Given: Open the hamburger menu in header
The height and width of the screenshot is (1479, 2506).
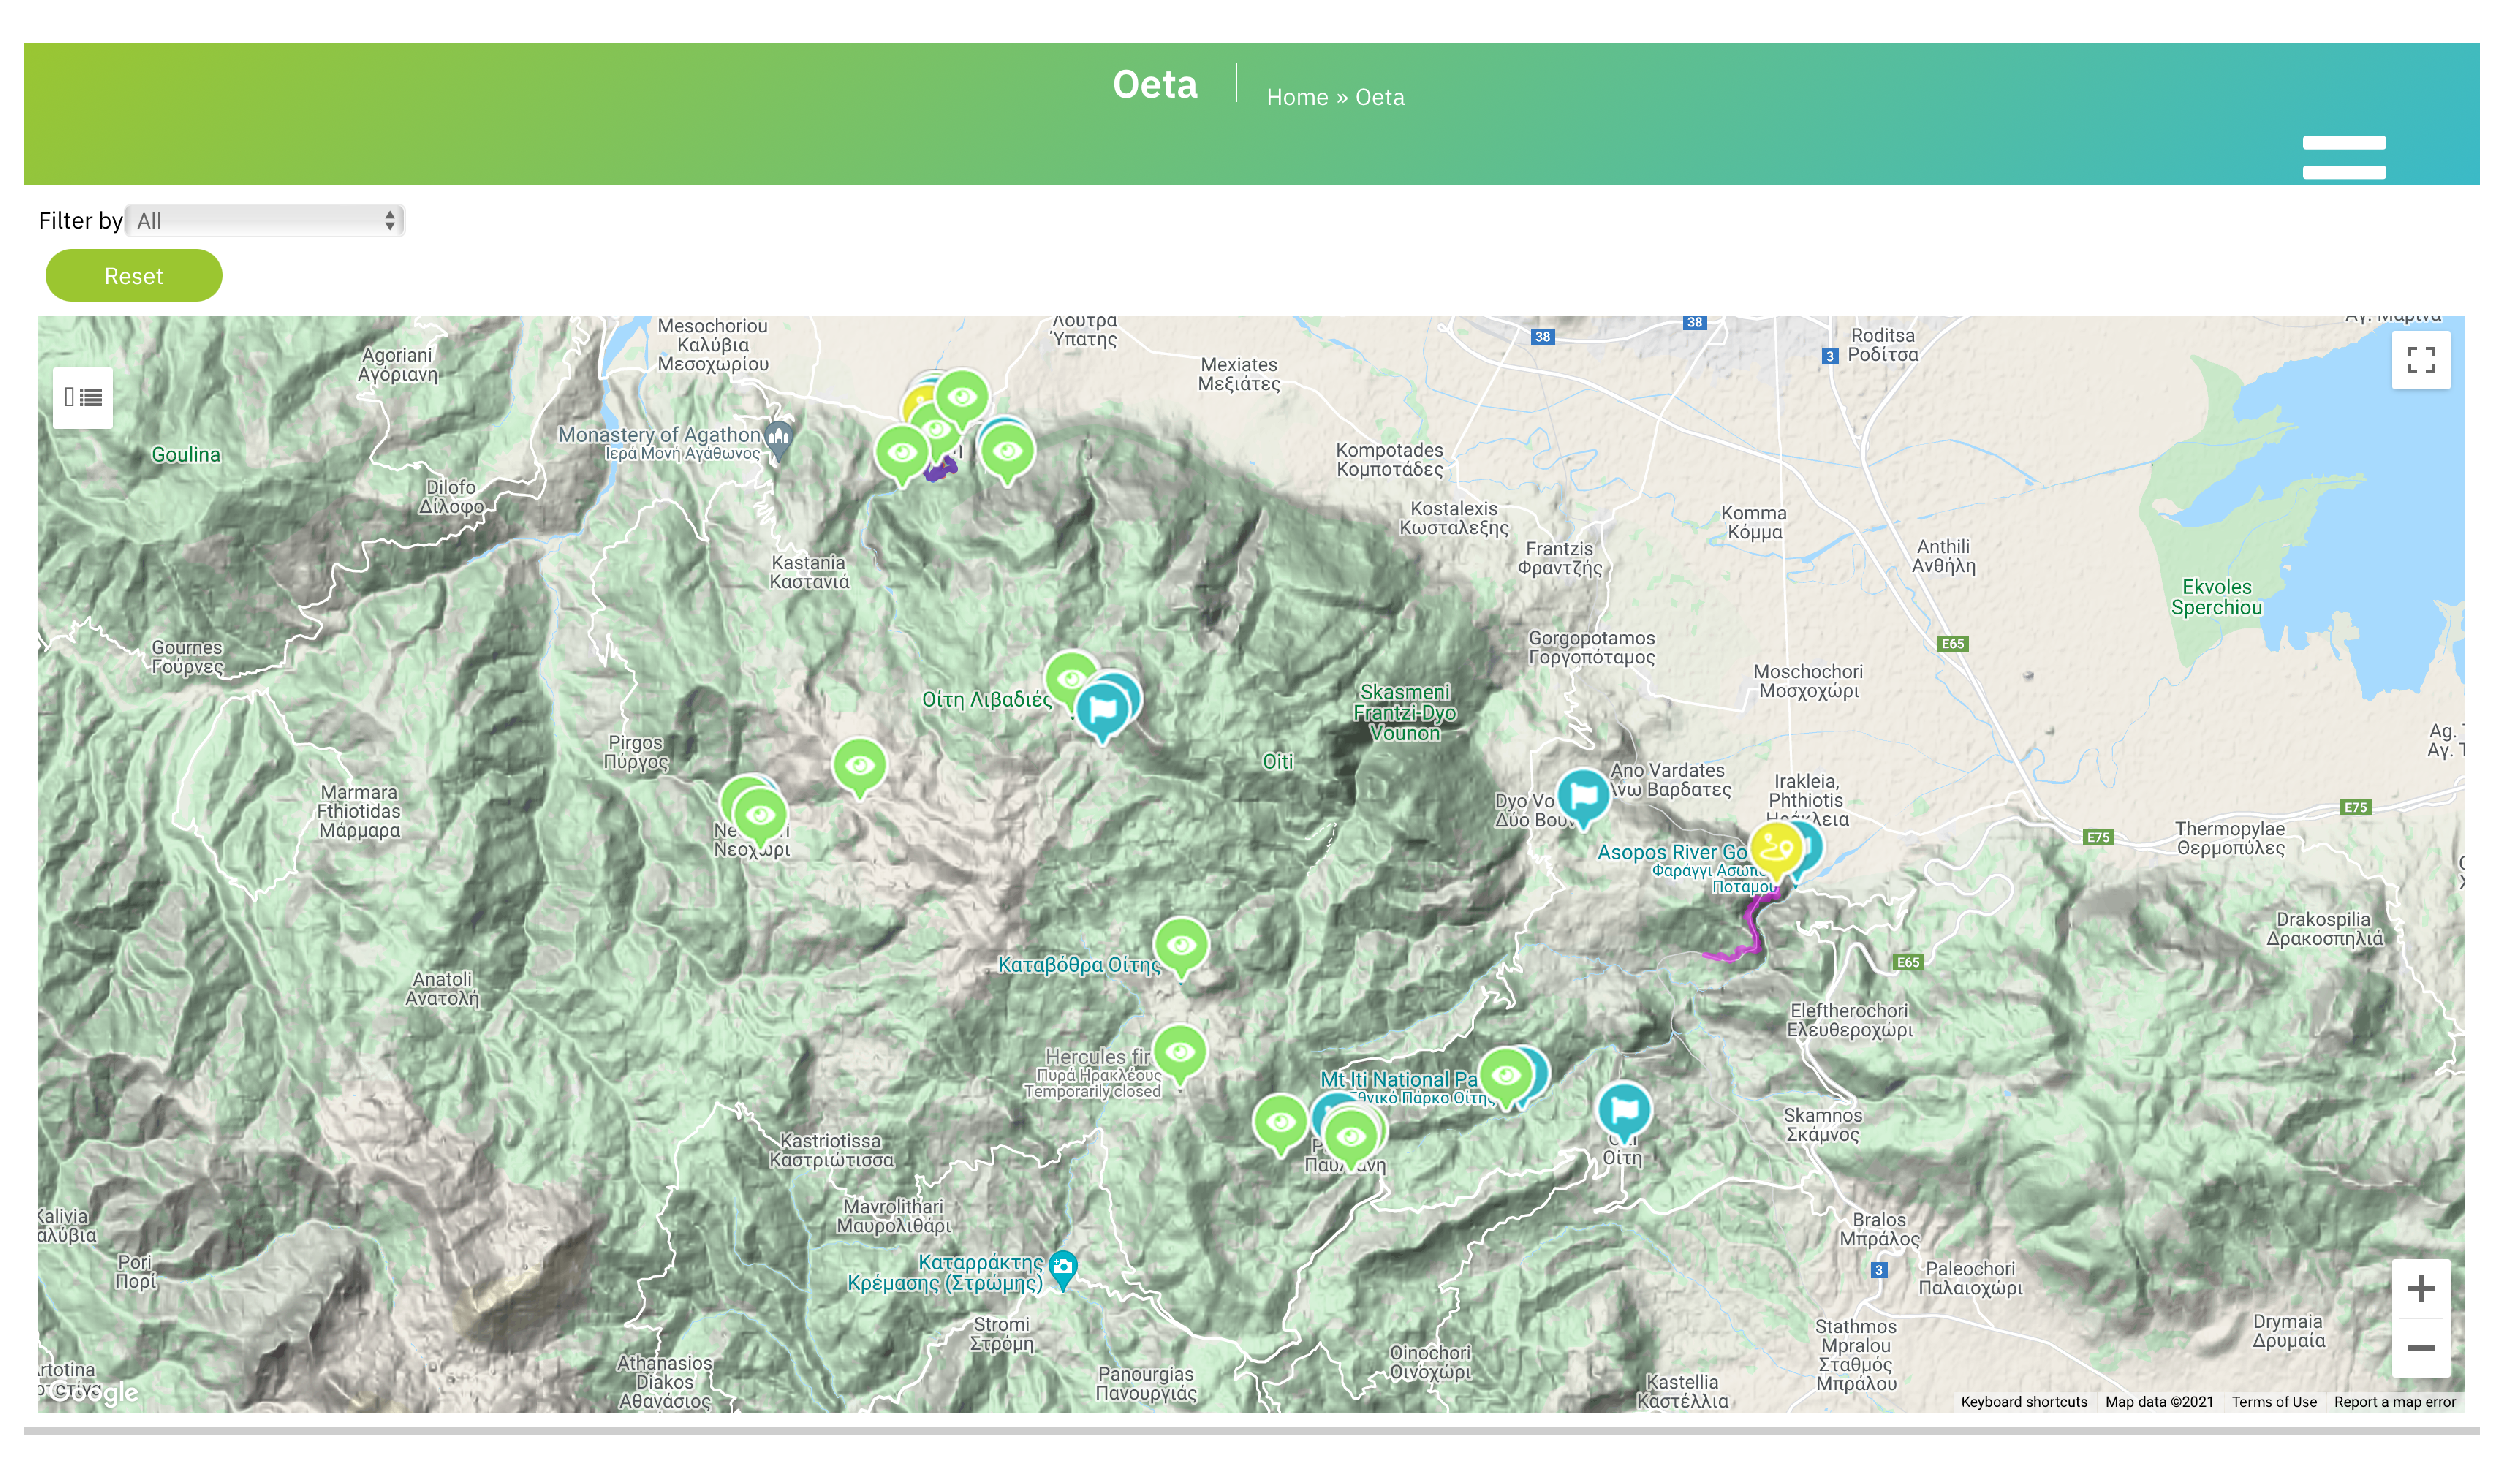Looking at the screenshot, I should [2342, 158].
